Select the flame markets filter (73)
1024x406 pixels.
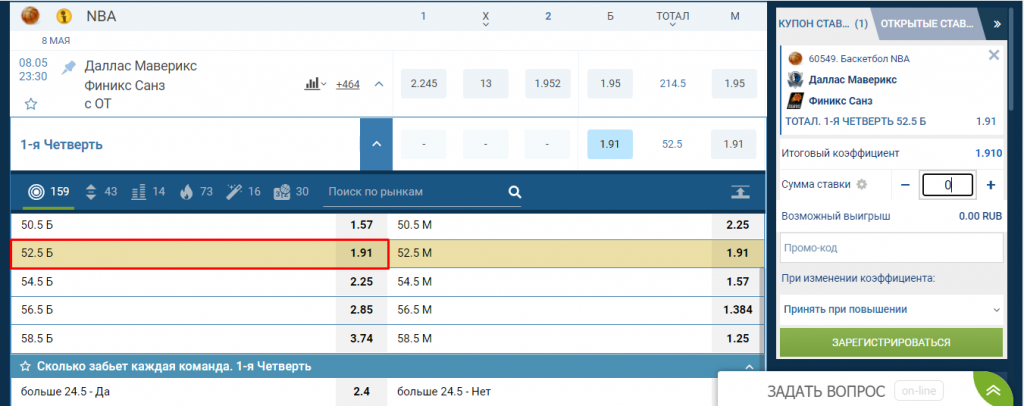click(x=186, y=191)
